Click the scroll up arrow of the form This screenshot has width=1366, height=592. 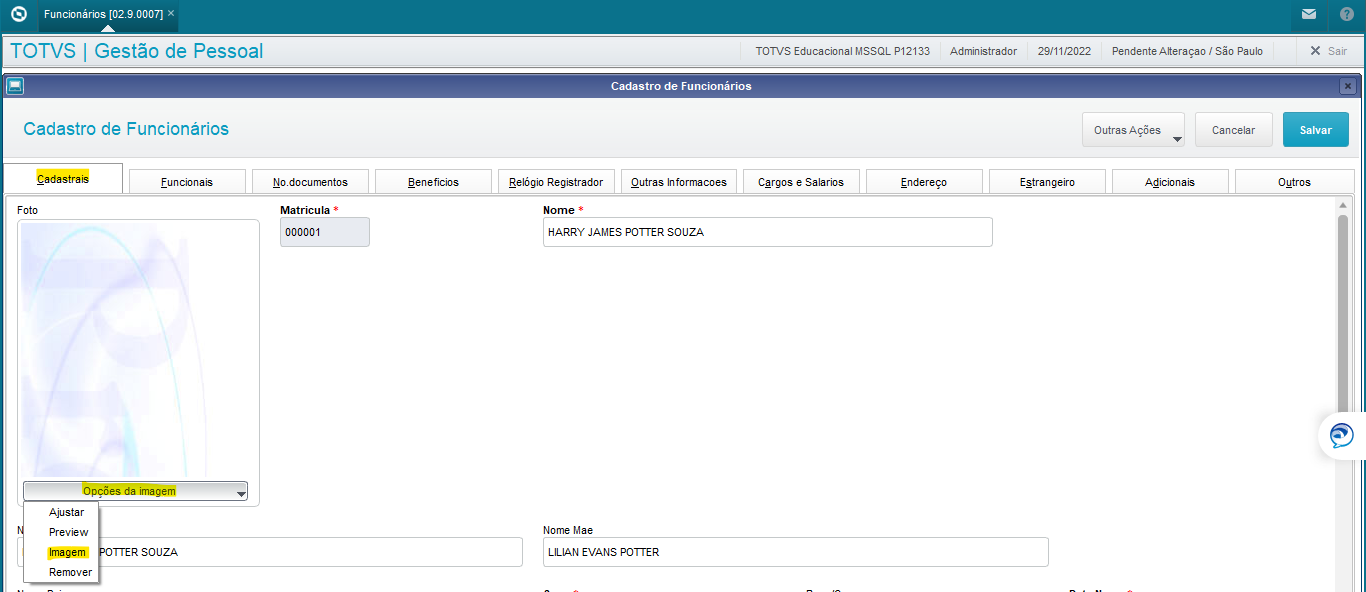[x=1343, y=205]
